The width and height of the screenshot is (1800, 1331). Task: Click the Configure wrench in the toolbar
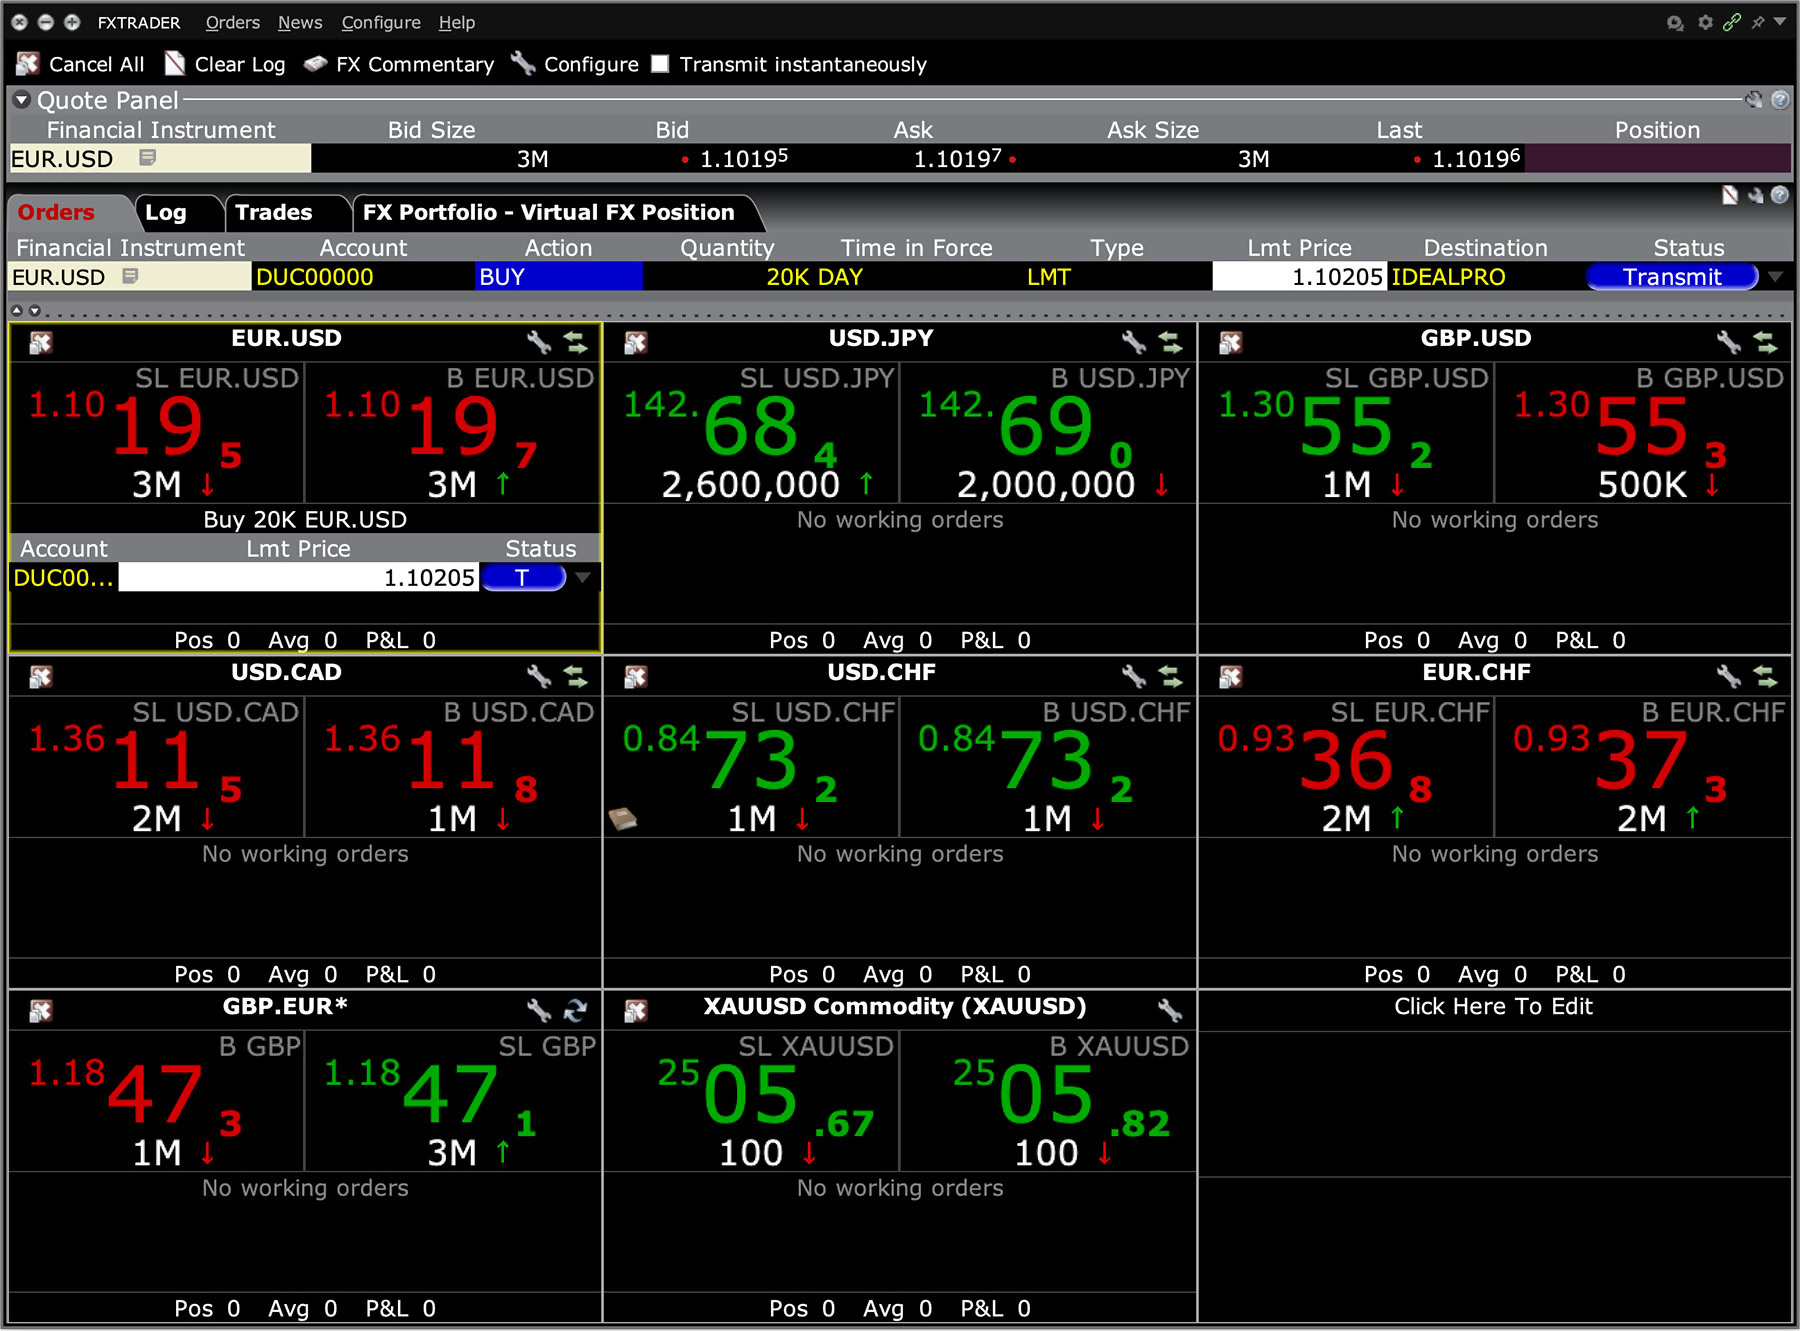pos(523,63)
